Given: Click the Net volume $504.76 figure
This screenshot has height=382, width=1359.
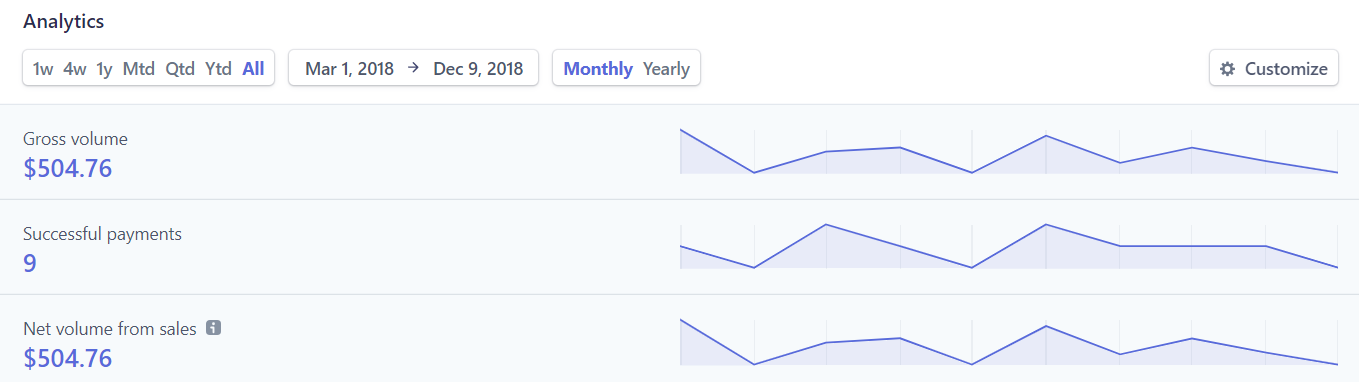Looking at the screenshot, I should pyautogui.click(x=68, y=358).
